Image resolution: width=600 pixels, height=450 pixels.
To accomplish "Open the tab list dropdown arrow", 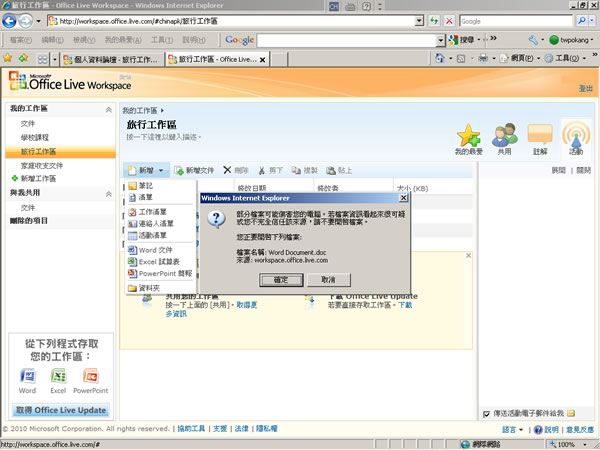I will 55,59.
